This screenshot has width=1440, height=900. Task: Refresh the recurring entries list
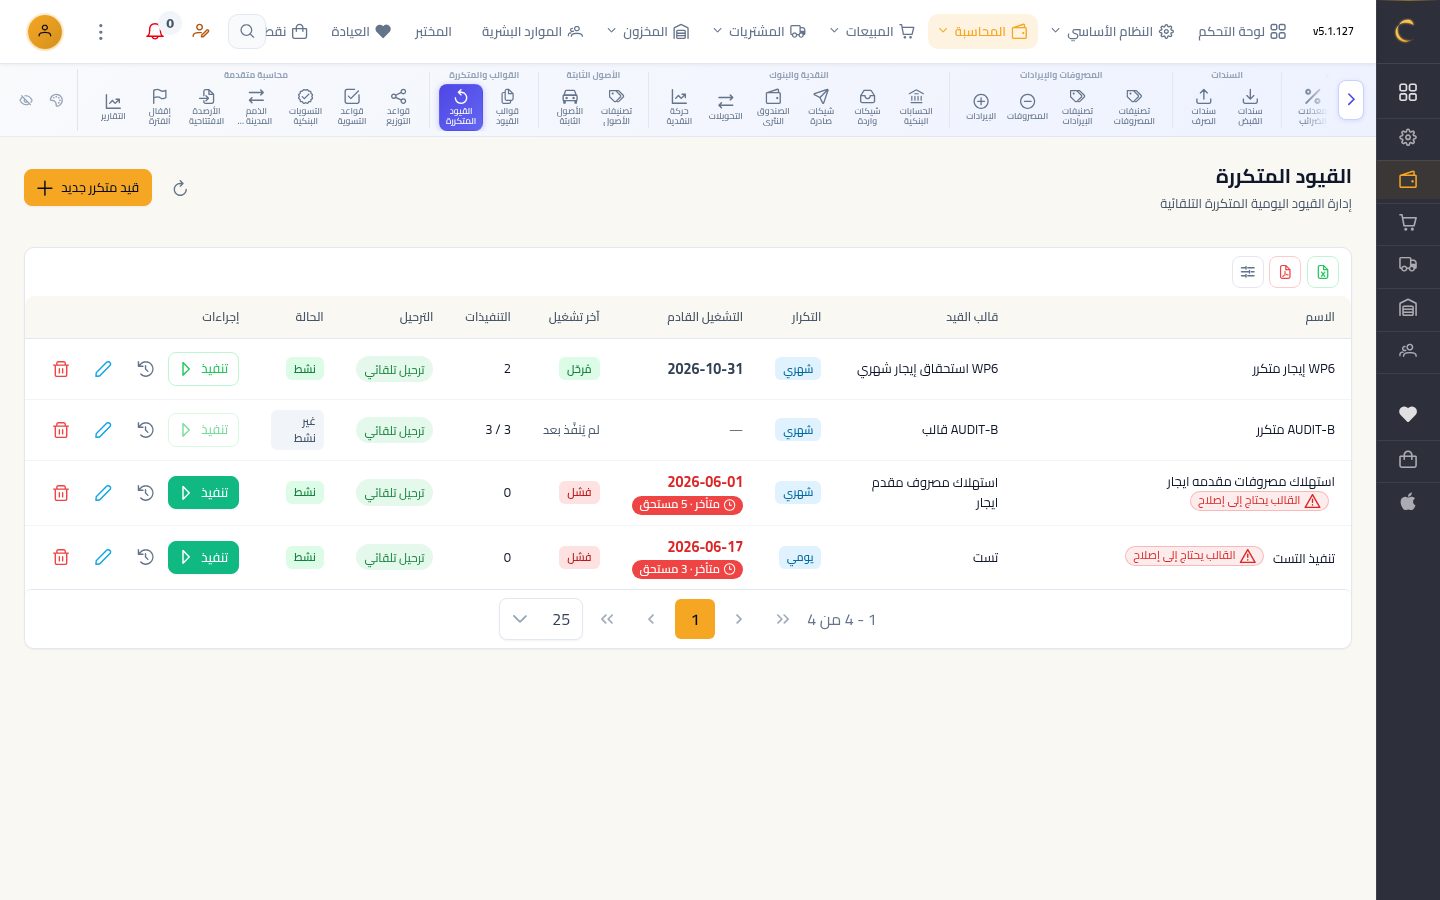pyautogui.click(x=180, y=188)
